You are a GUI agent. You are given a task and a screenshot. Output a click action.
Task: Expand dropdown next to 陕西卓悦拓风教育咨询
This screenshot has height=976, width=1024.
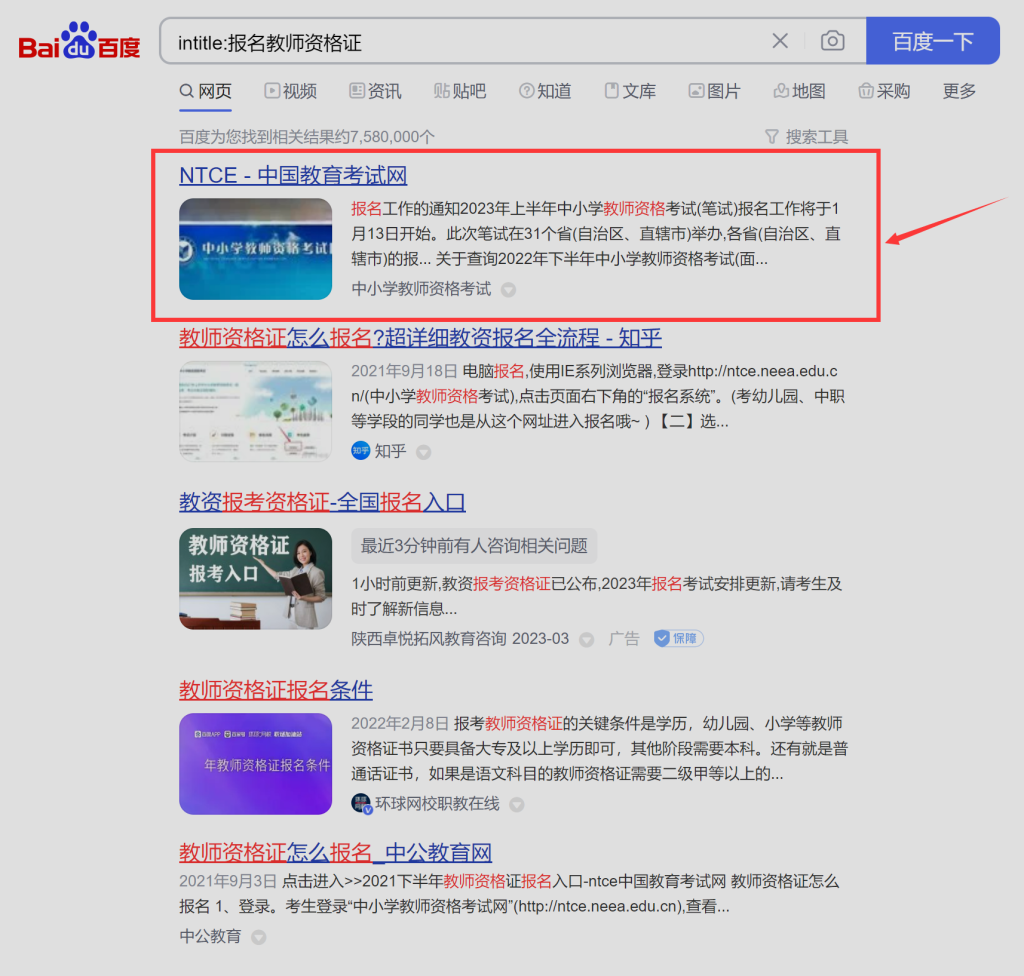point(586,640)
